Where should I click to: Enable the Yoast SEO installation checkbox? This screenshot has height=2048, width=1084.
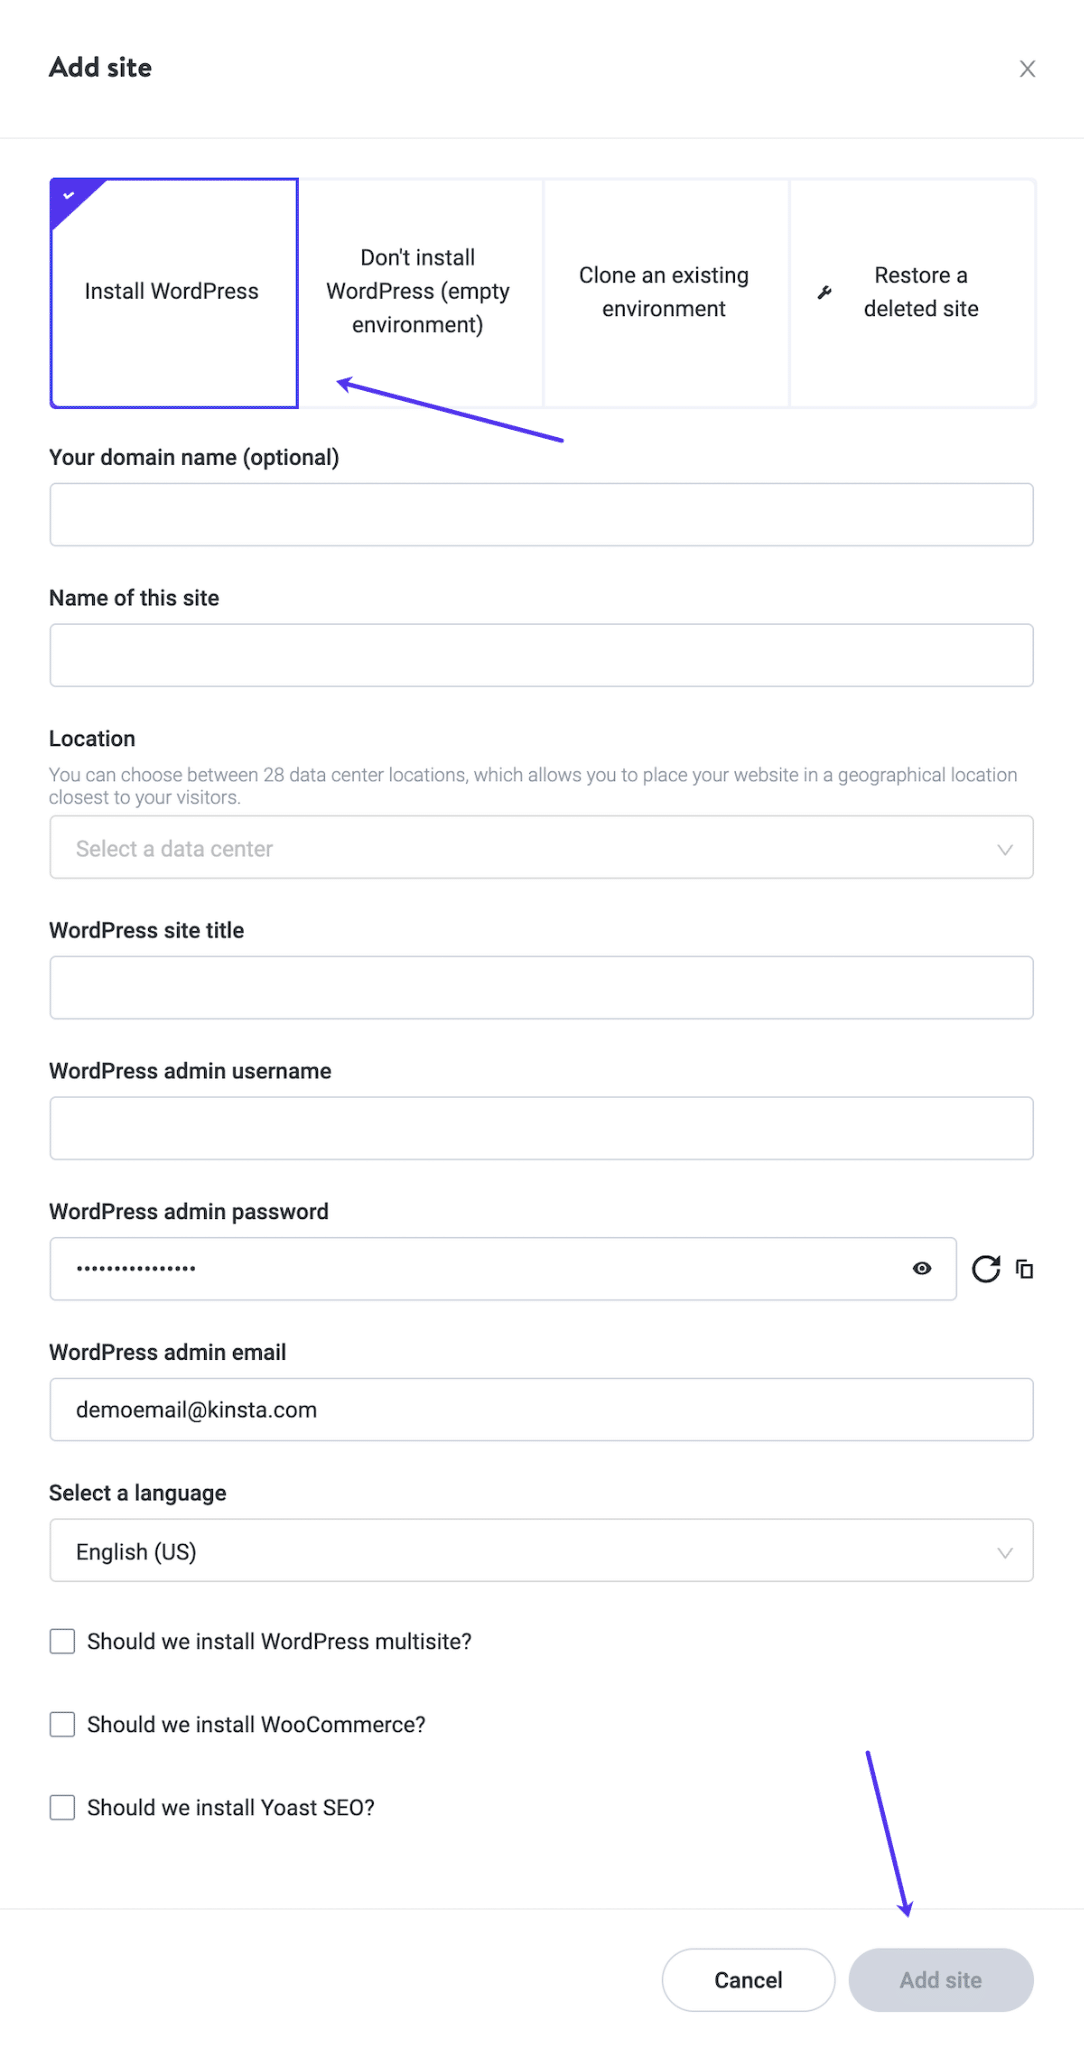coord(62,1806)
